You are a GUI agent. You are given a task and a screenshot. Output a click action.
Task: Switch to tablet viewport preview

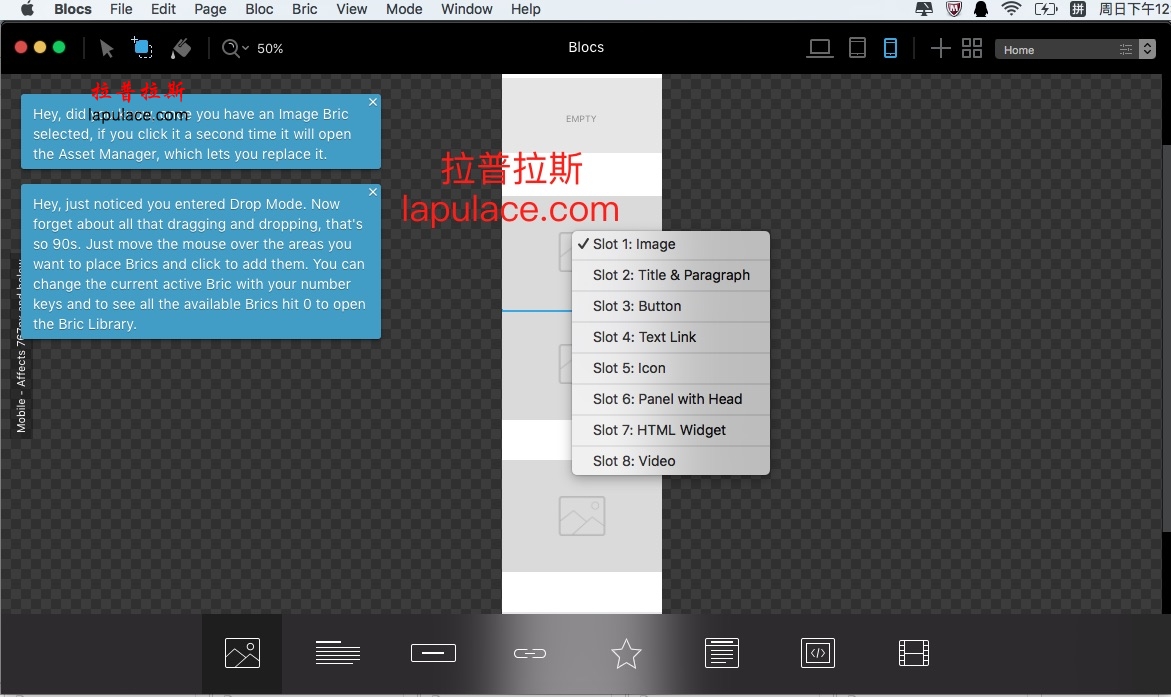[857, 48]
